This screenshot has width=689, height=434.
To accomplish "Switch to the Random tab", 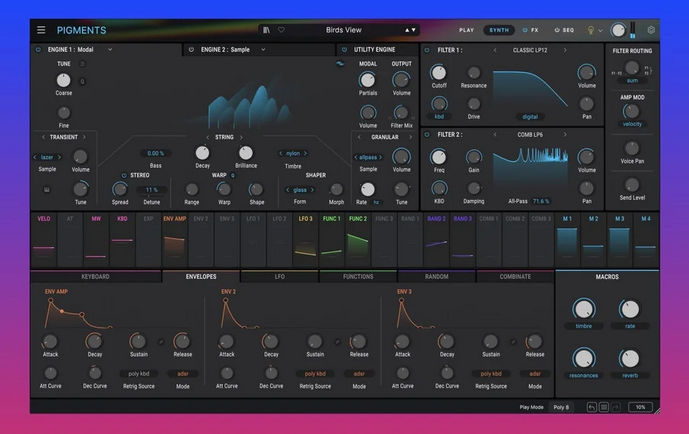I will [x=437, y=277].
